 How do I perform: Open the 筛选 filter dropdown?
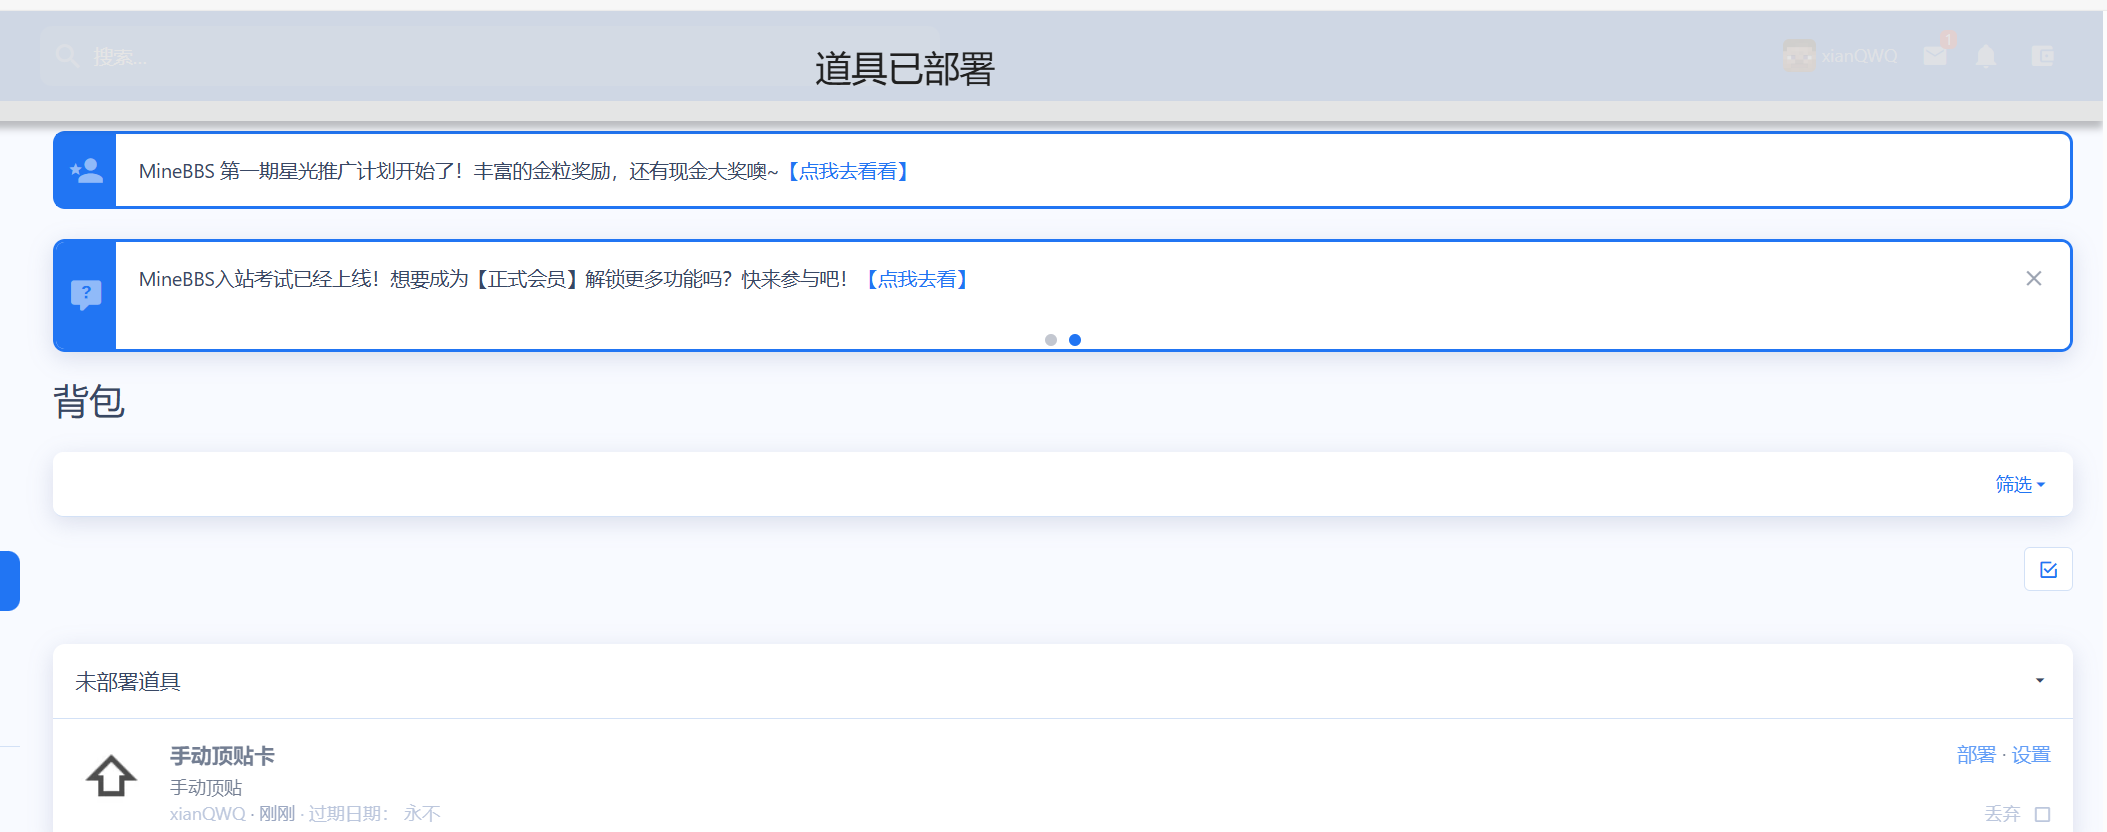[2020, 485]
